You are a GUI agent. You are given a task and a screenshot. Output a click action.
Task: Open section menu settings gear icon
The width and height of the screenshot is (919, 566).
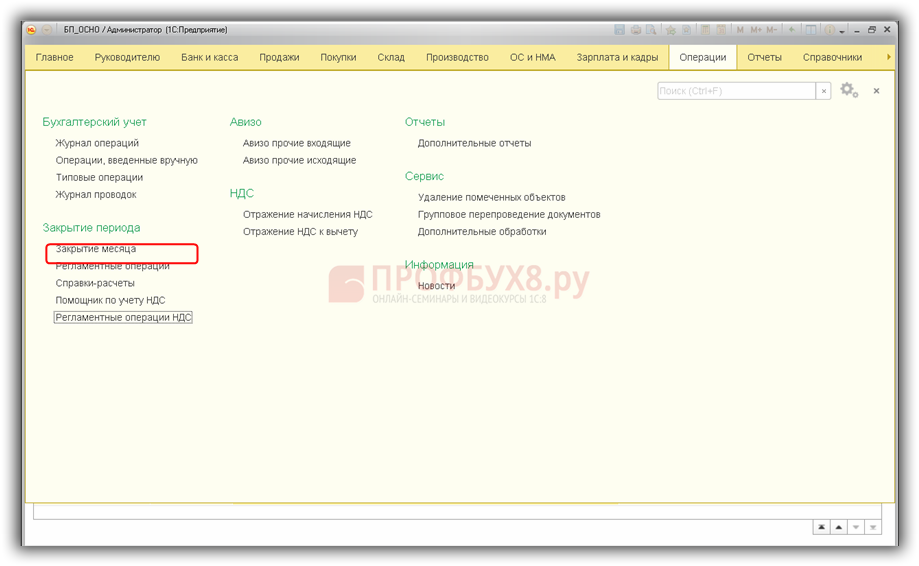[x=848, y=90]
